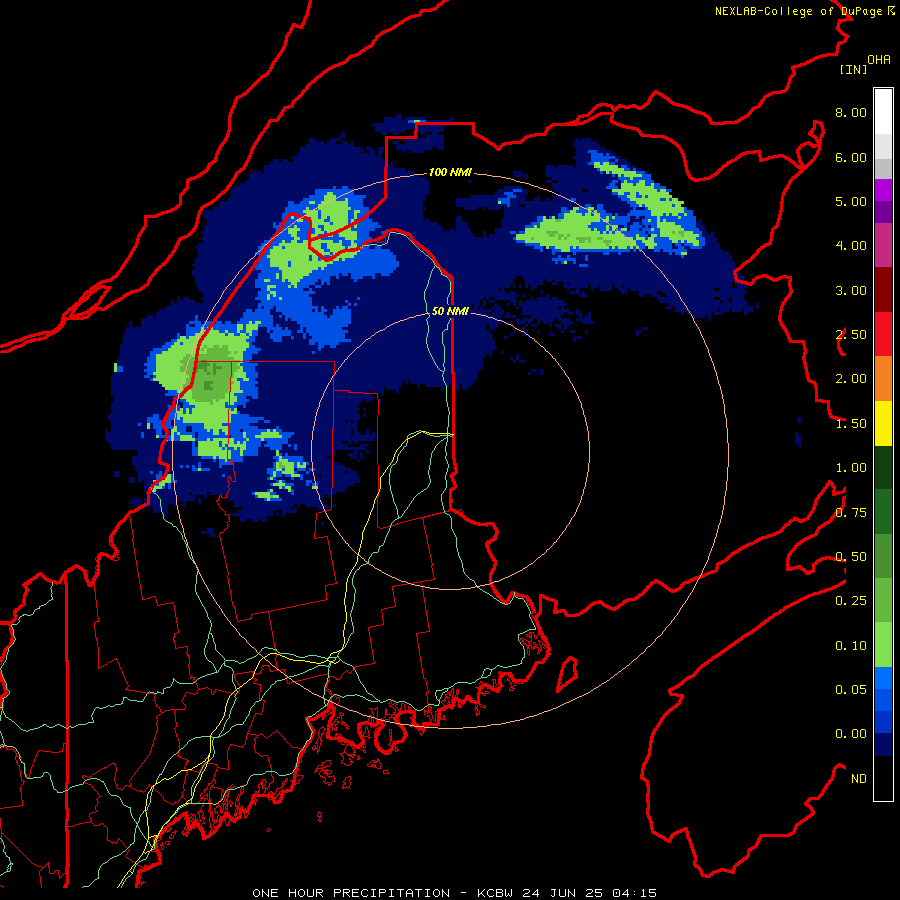
Task: Click the One Hour Precipitation KCBW caption
Action: (454, 893)
